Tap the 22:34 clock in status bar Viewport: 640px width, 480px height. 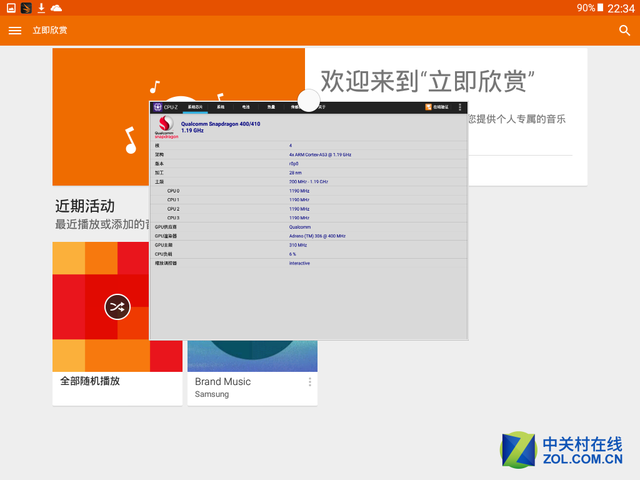click(621, 8)
